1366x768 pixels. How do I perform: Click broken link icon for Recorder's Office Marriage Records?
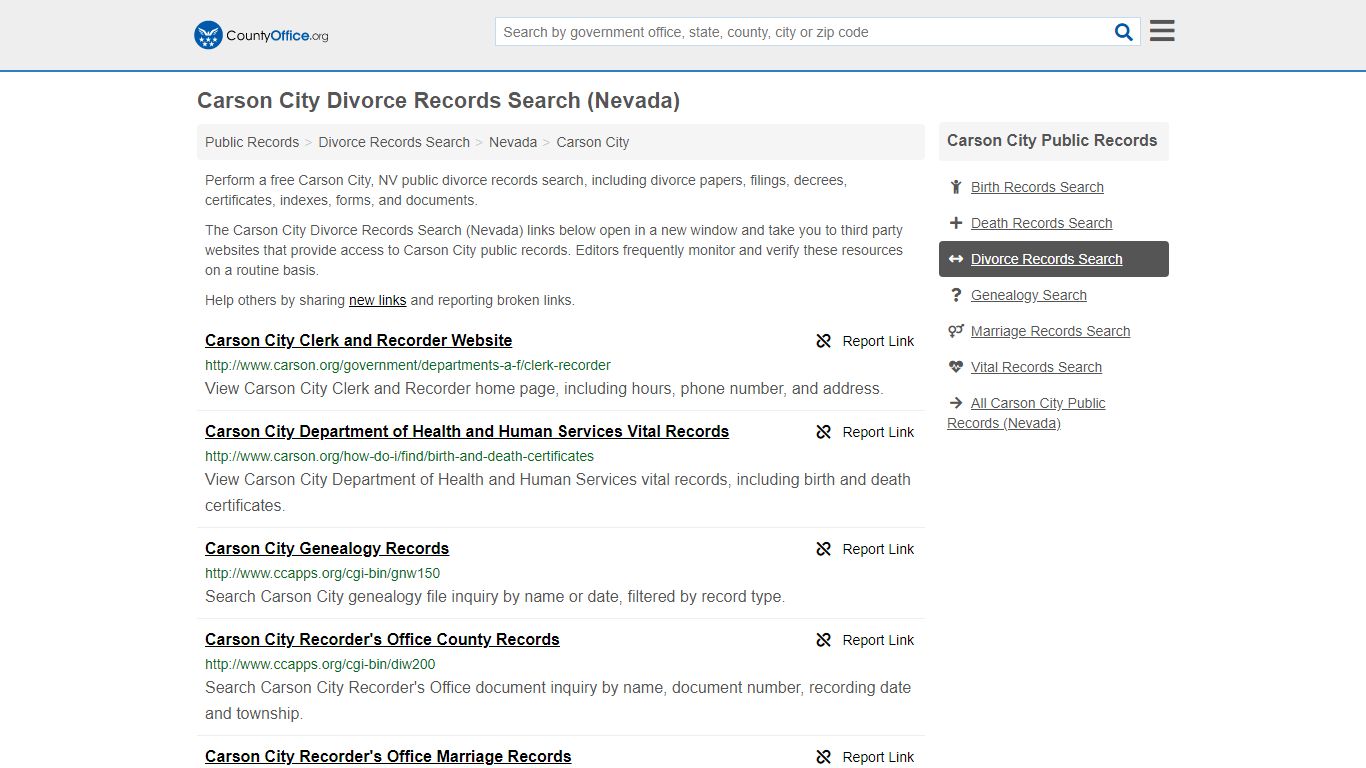pyautogui.click(x=824, y=757)
